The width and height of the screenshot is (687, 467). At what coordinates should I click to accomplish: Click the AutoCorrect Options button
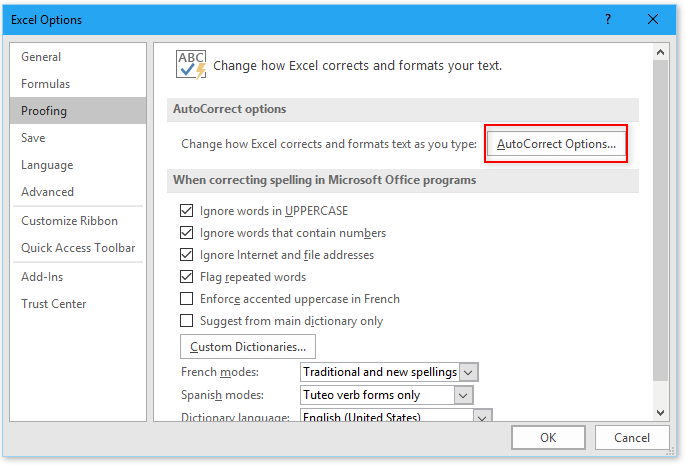[x=556, y=144]
